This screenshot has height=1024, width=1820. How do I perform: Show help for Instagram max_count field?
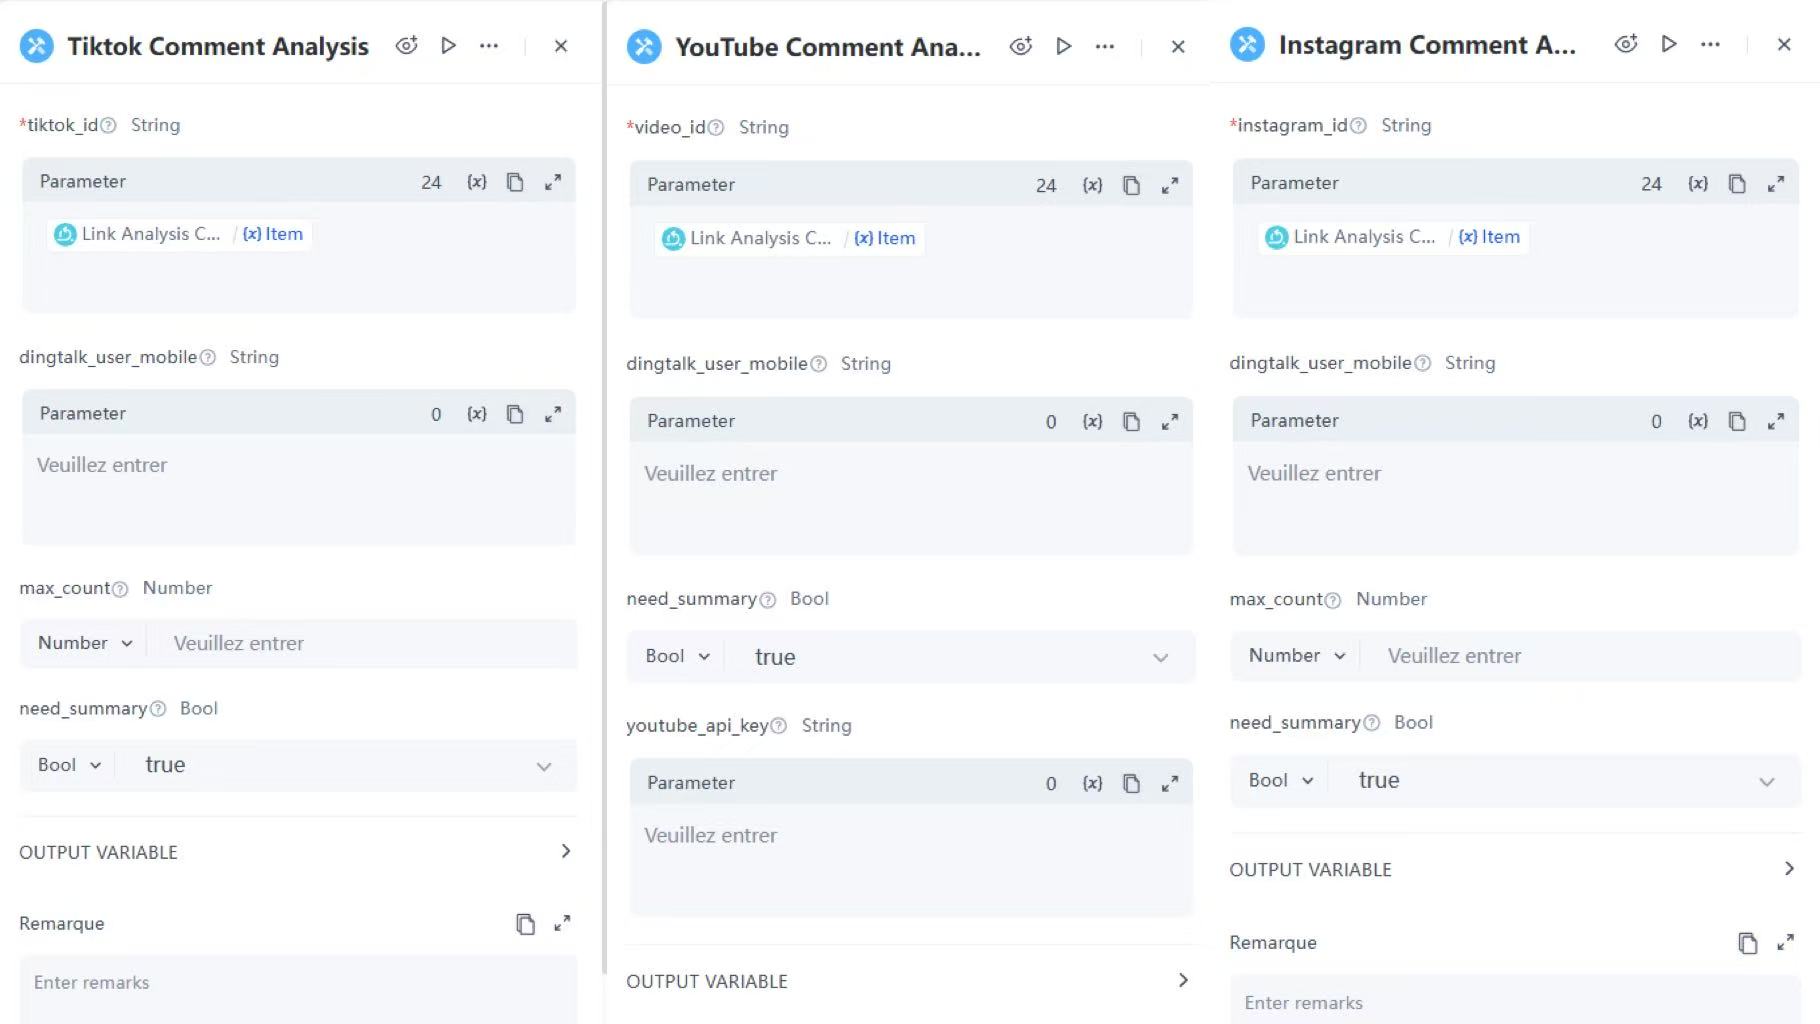pyautogui.click(x=1332, y=600)
